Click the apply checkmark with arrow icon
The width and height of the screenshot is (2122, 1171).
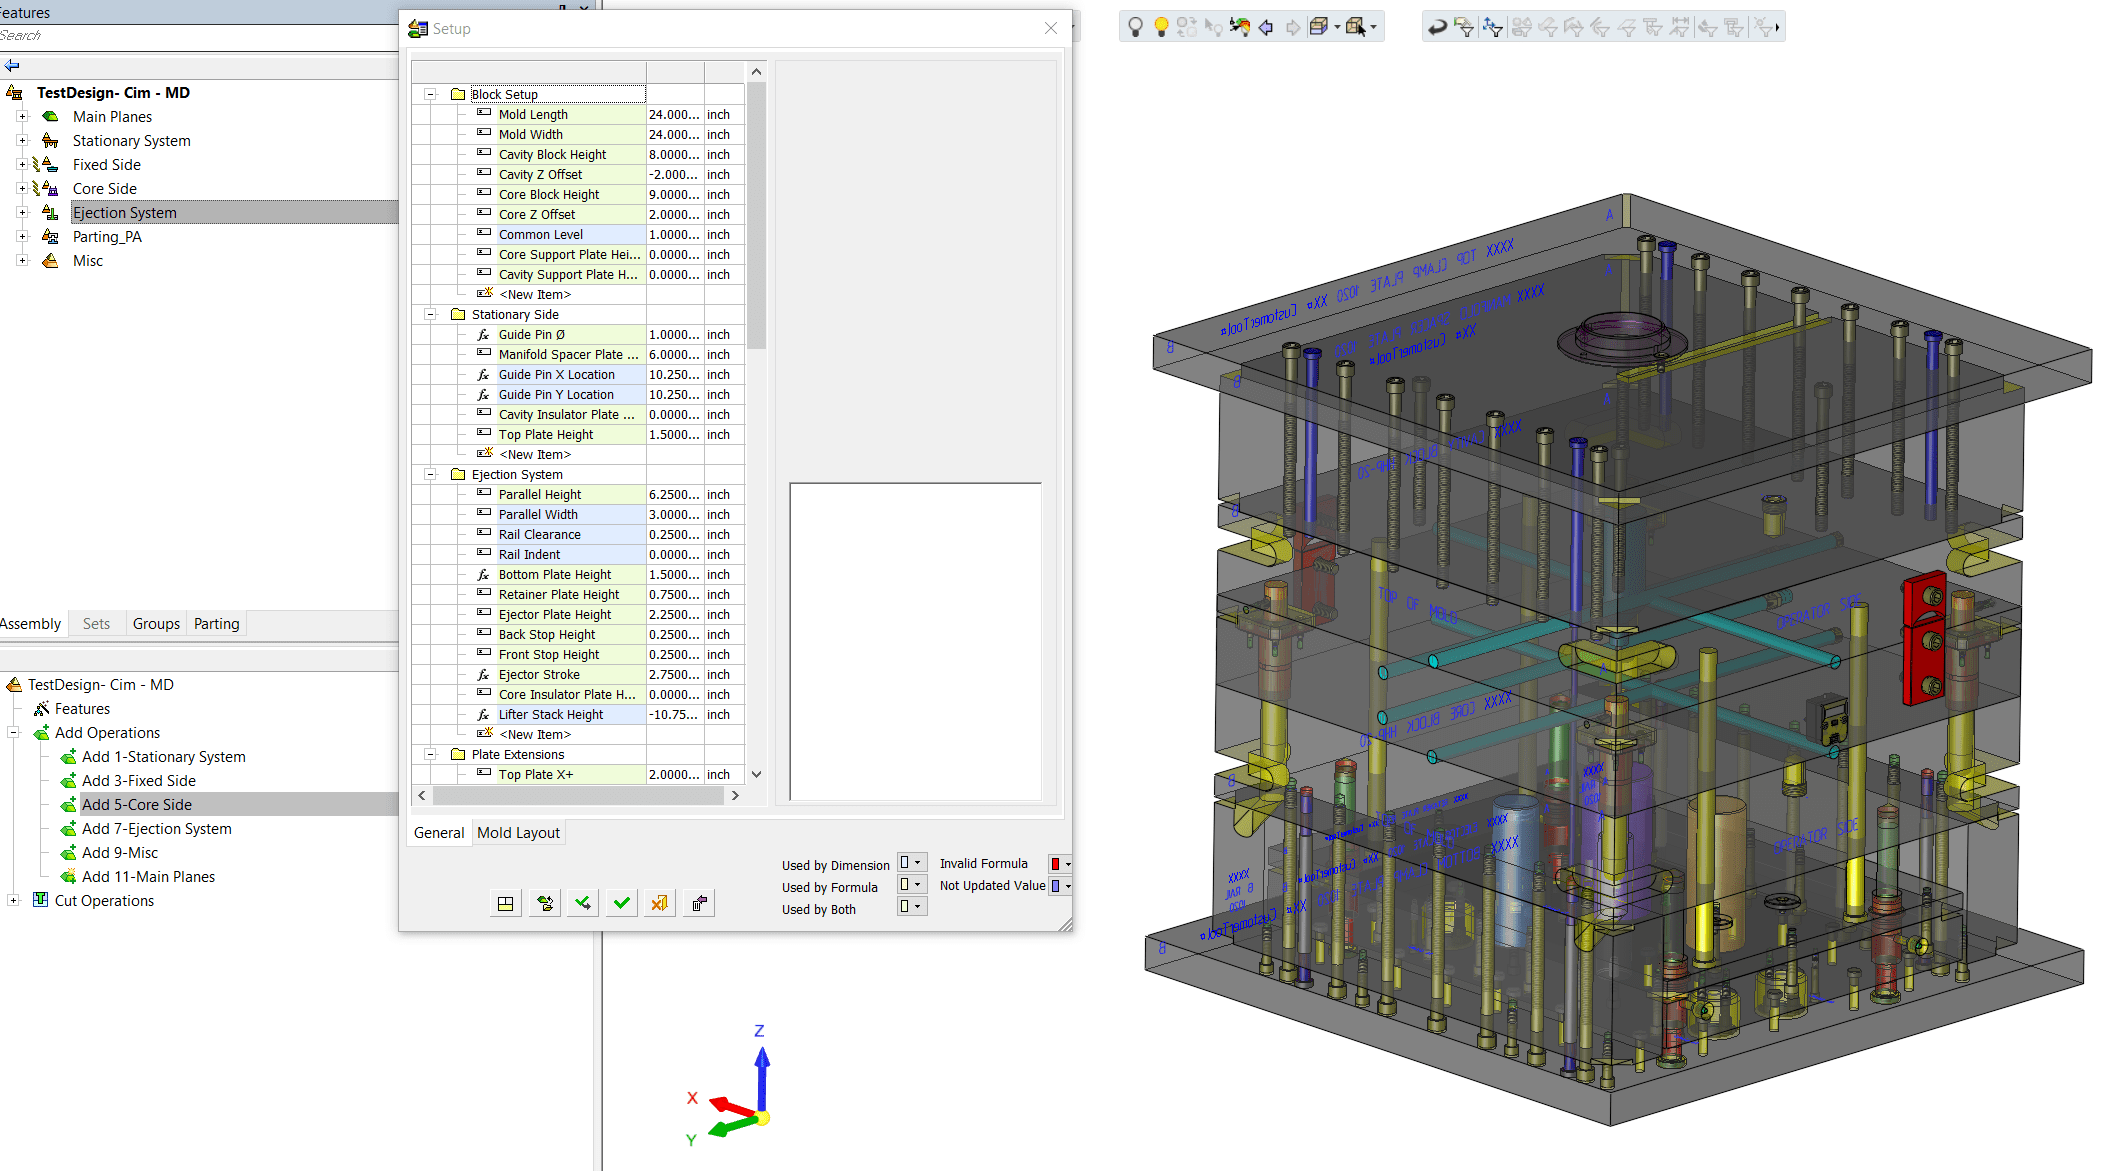[x=583, y=904]
